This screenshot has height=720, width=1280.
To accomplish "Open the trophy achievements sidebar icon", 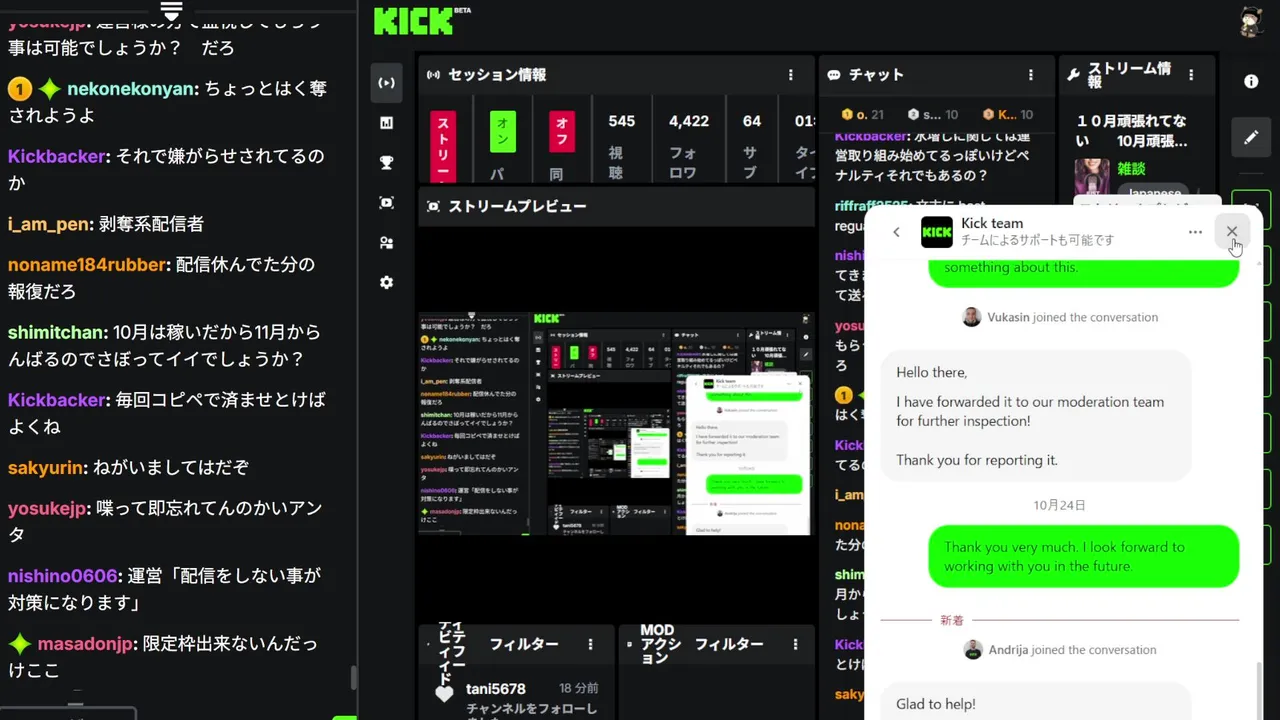I will pos(386,163).
